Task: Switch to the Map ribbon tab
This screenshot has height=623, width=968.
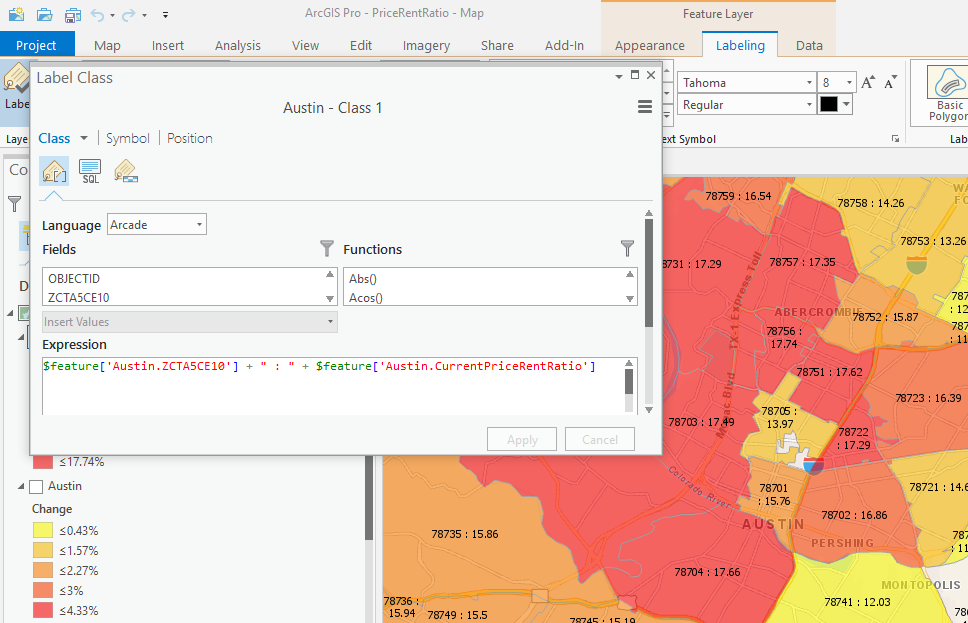Action: (107, 45)
